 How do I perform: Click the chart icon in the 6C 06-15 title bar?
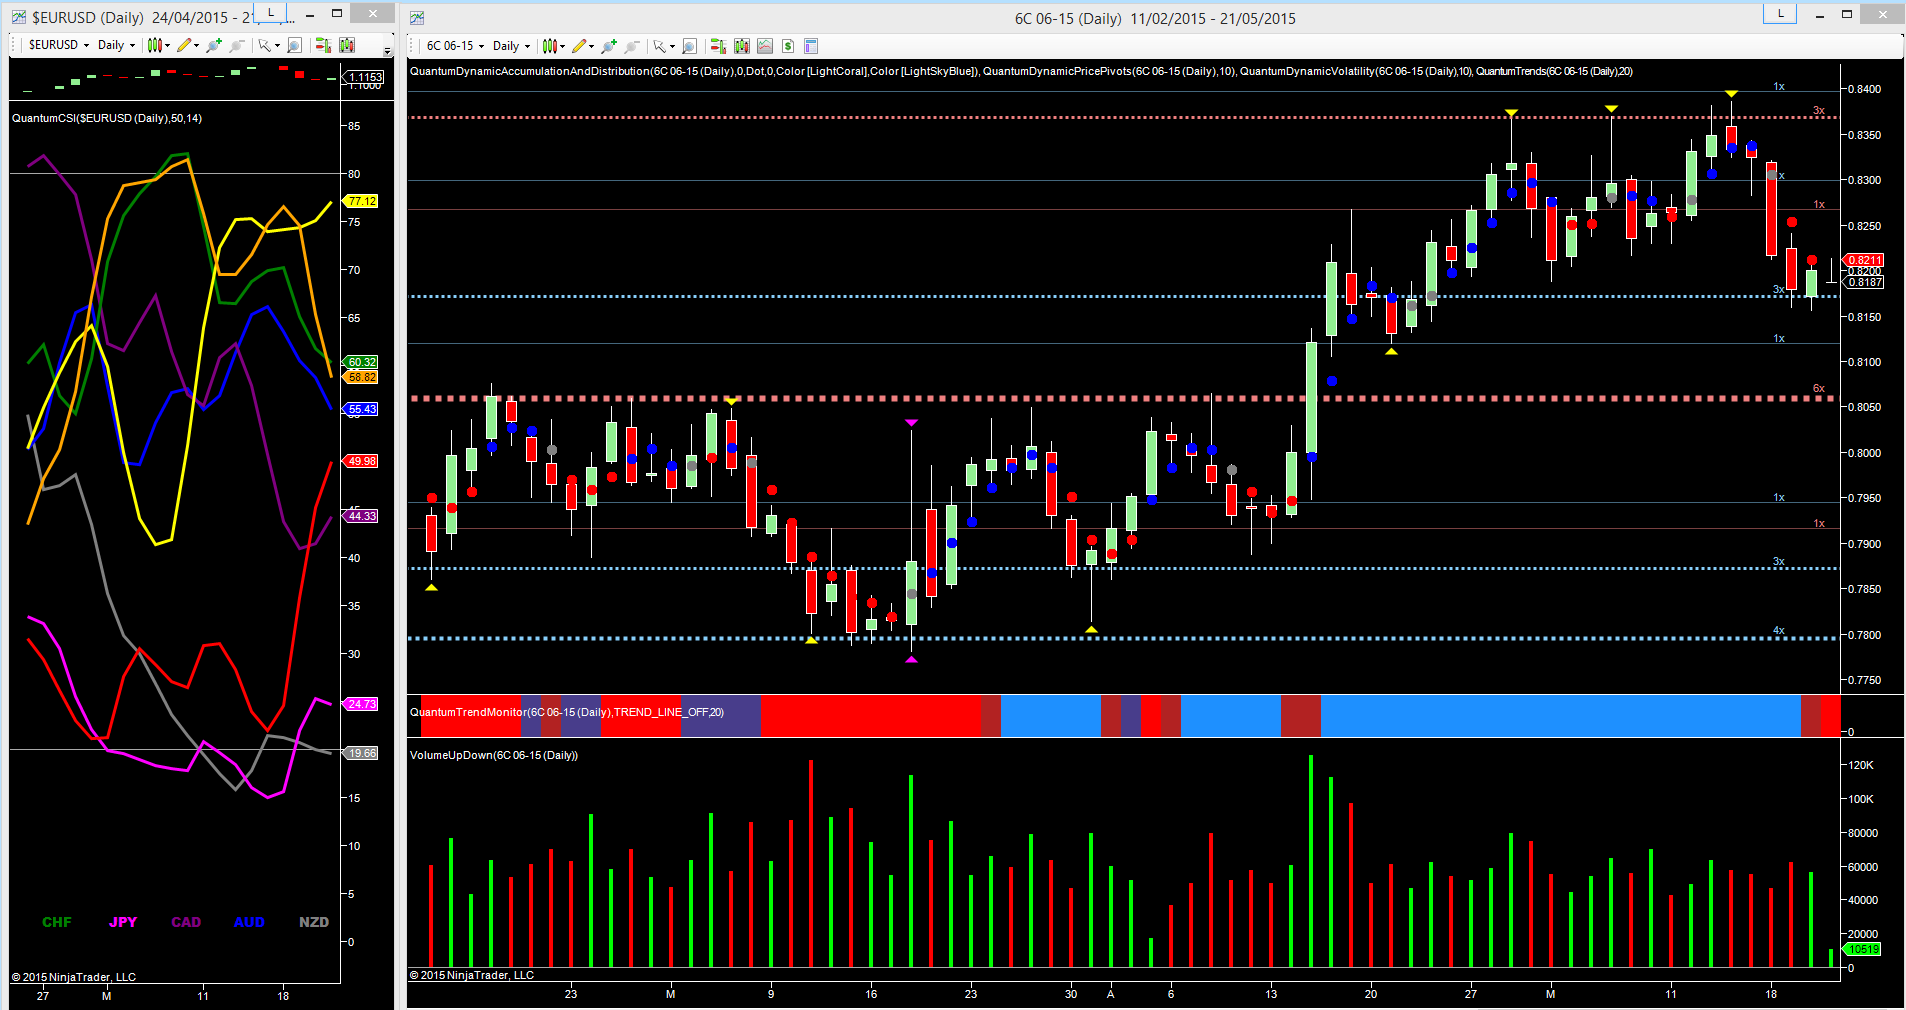point(417,18)
